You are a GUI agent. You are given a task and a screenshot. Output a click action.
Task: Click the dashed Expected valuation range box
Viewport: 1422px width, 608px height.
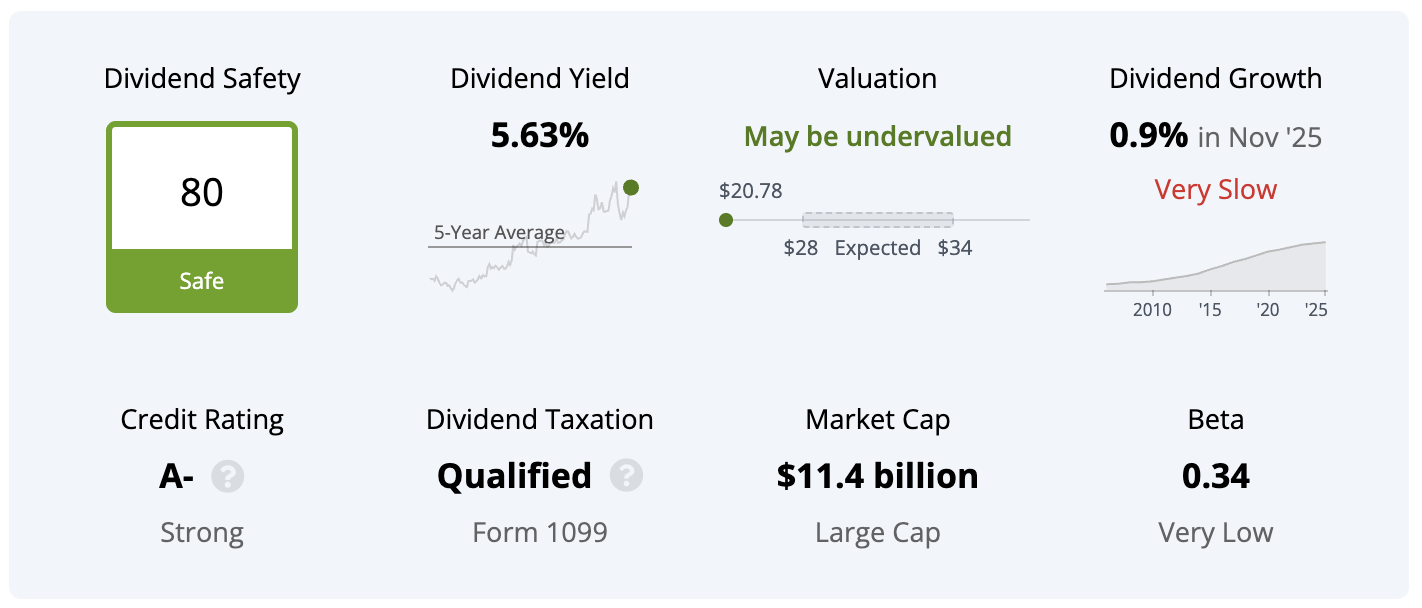tap(878, 219)
